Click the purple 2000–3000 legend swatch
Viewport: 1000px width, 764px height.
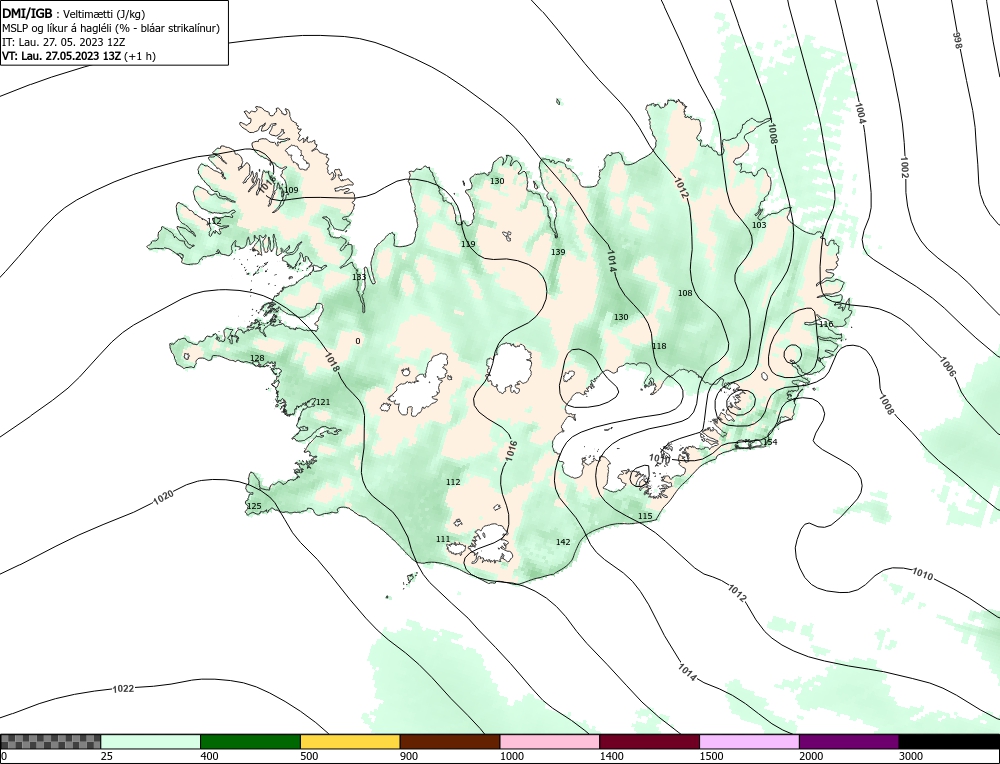(x=849, y=741)
